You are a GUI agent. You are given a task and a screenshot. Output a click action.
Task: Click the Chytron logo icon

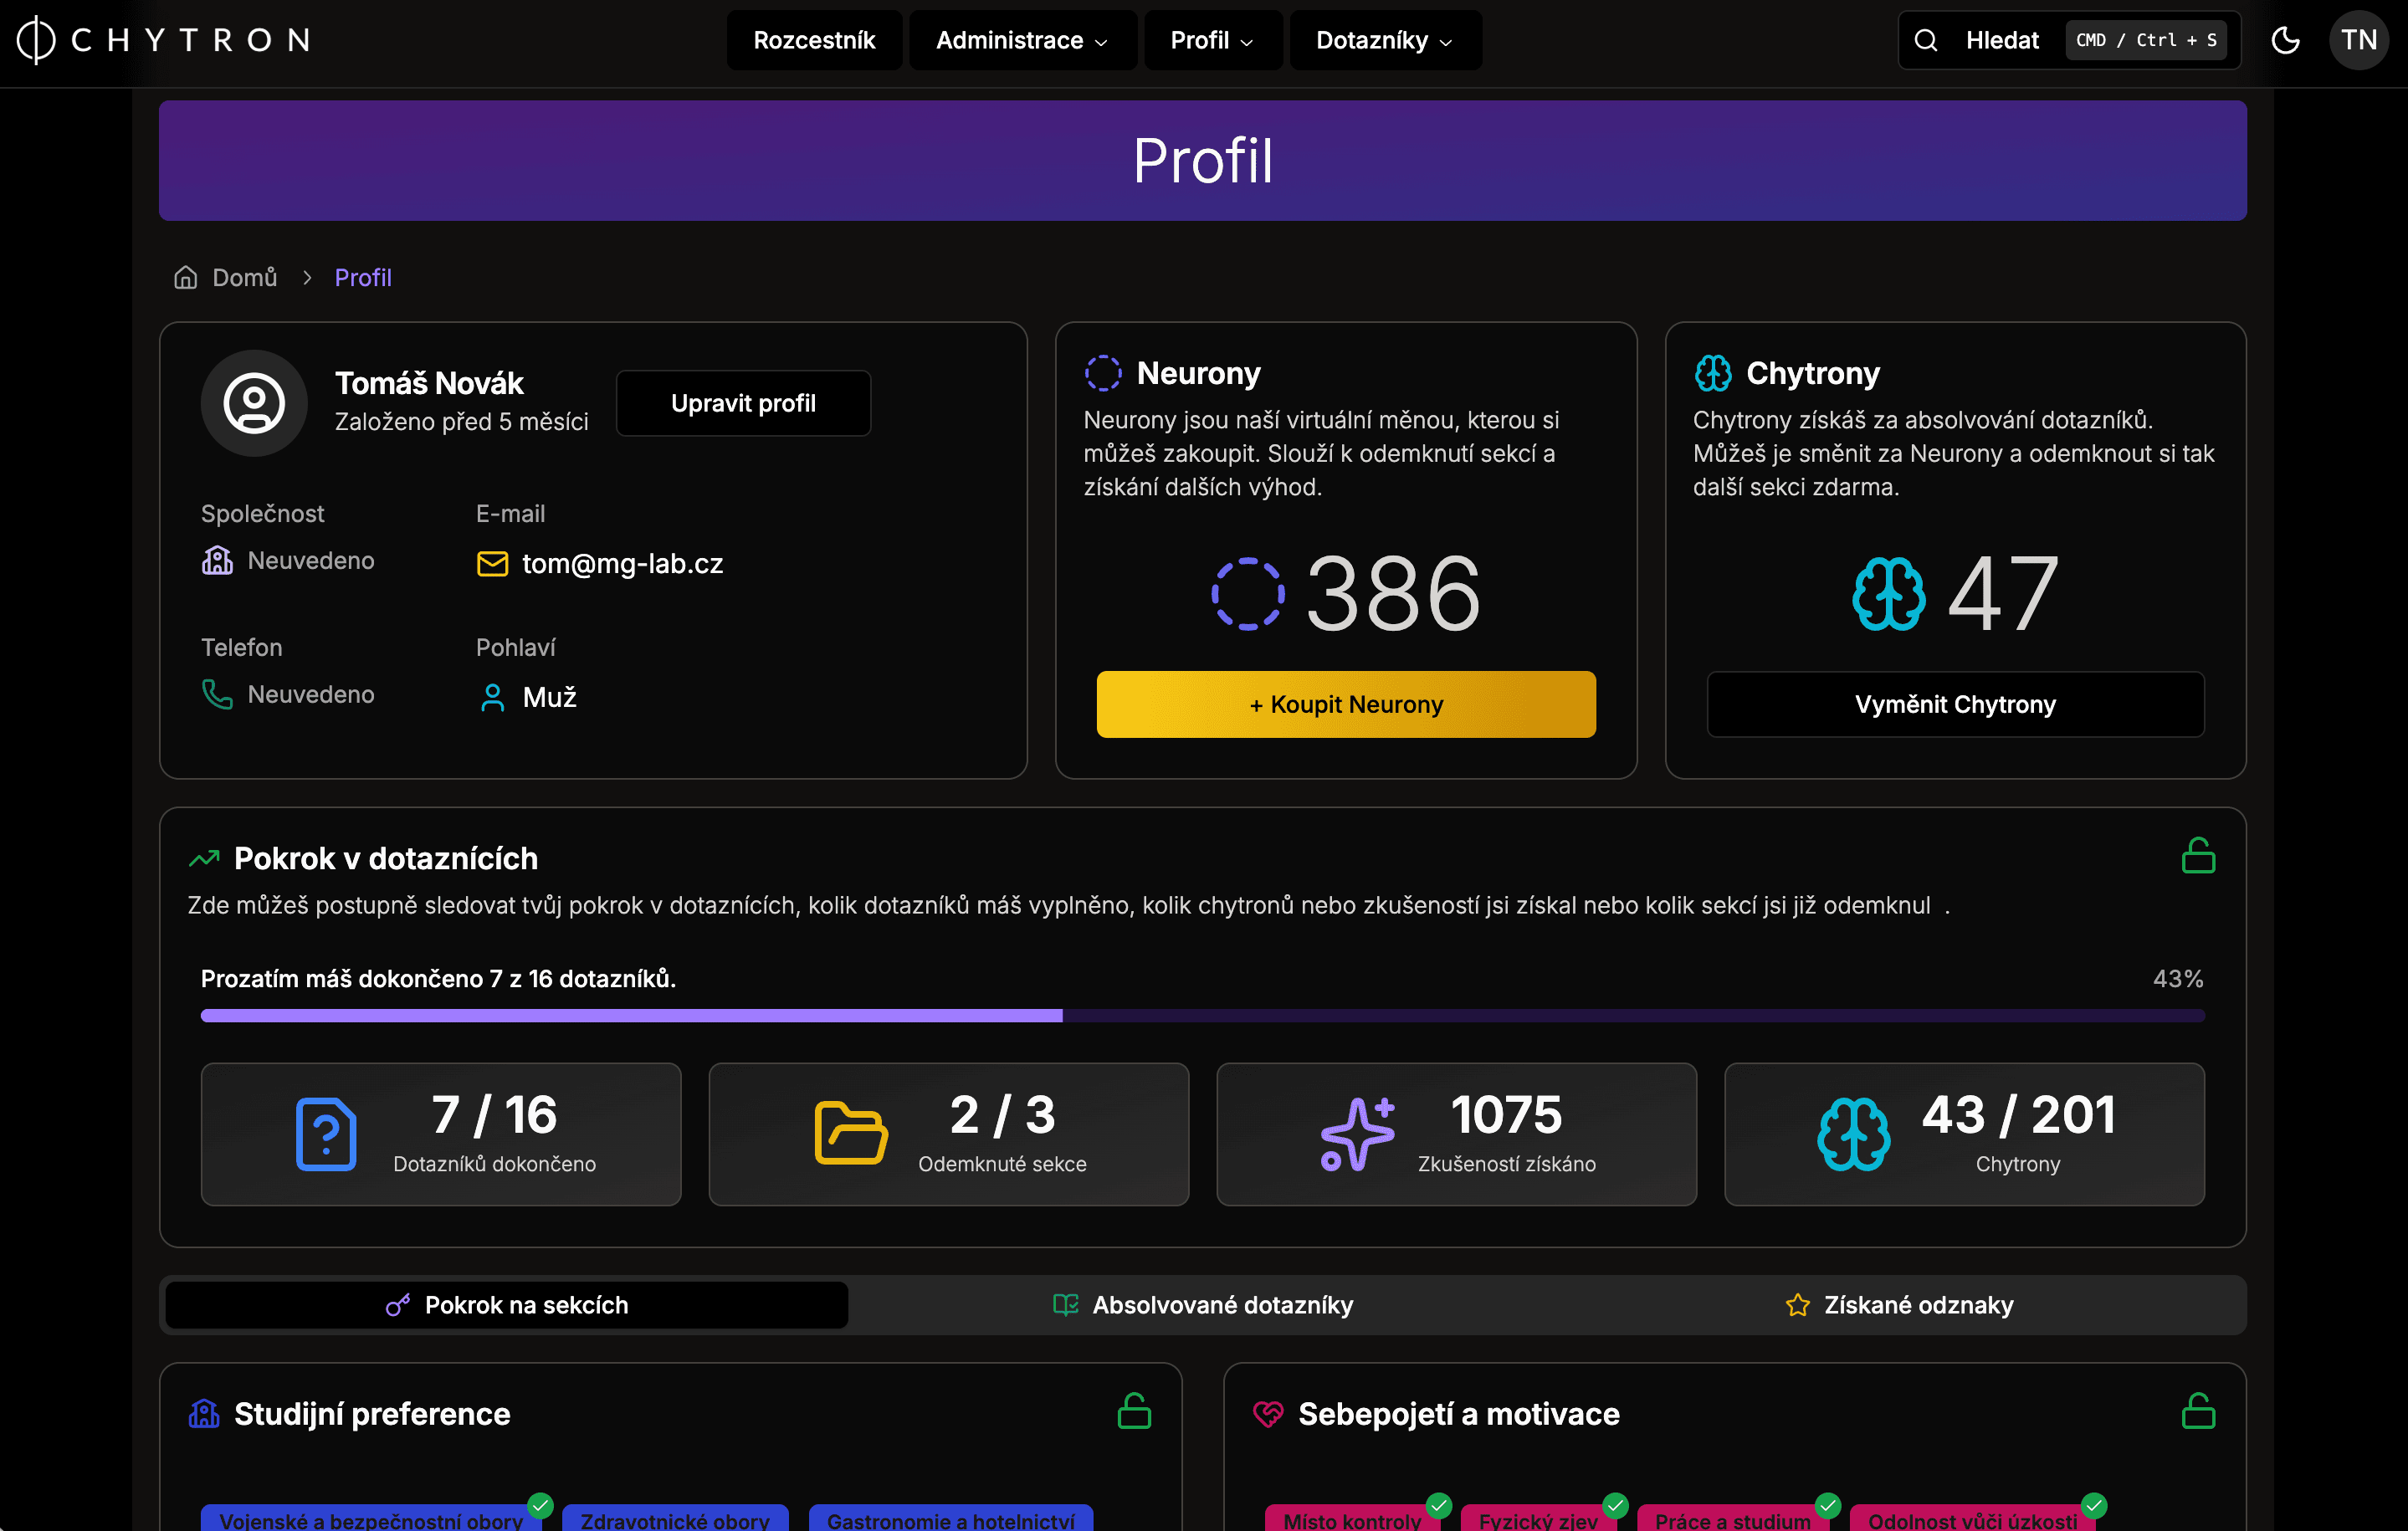36,40
